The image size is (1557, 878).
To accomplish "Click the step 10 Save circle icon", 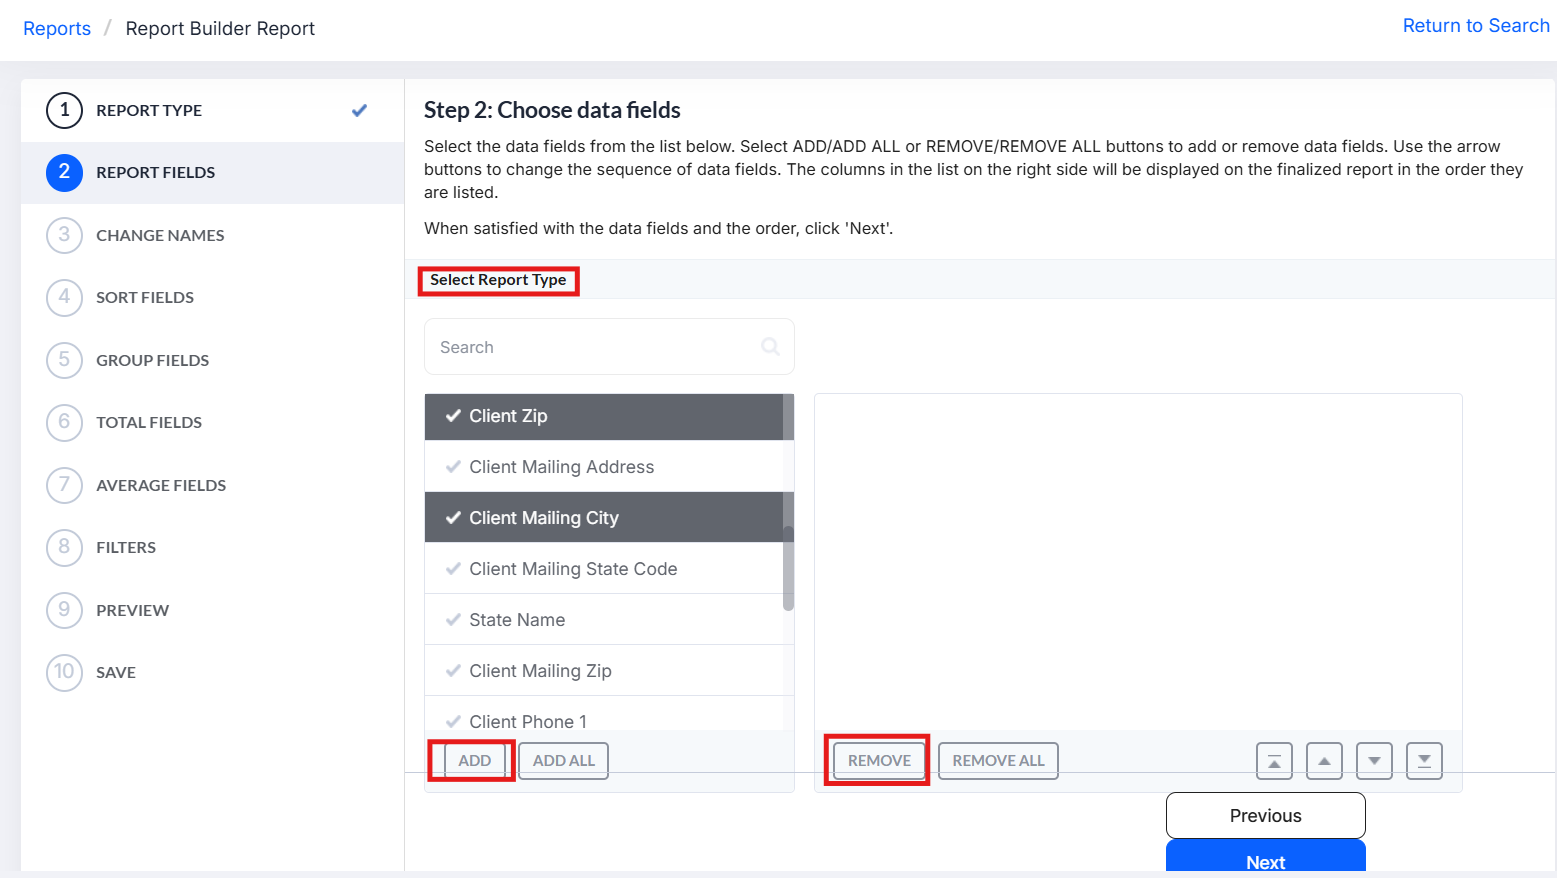I will click(64, 672).
